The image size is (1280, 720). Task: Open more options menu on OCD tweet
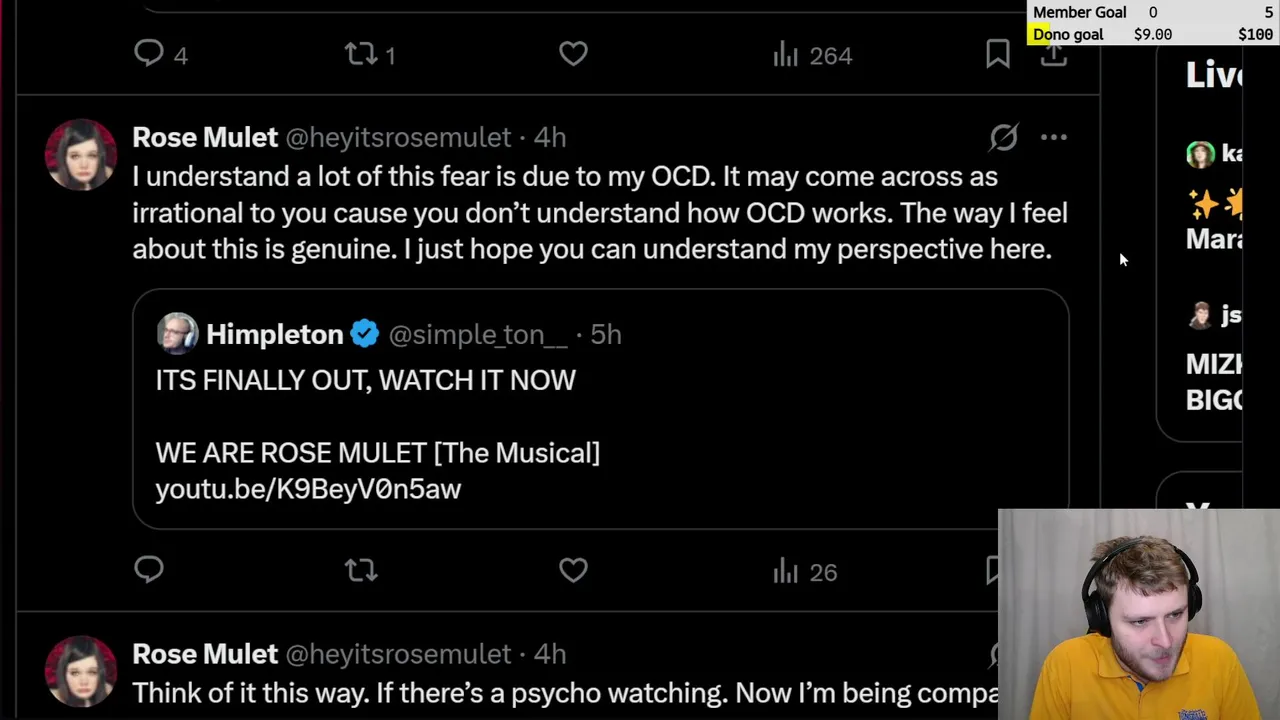point(1054,137)
